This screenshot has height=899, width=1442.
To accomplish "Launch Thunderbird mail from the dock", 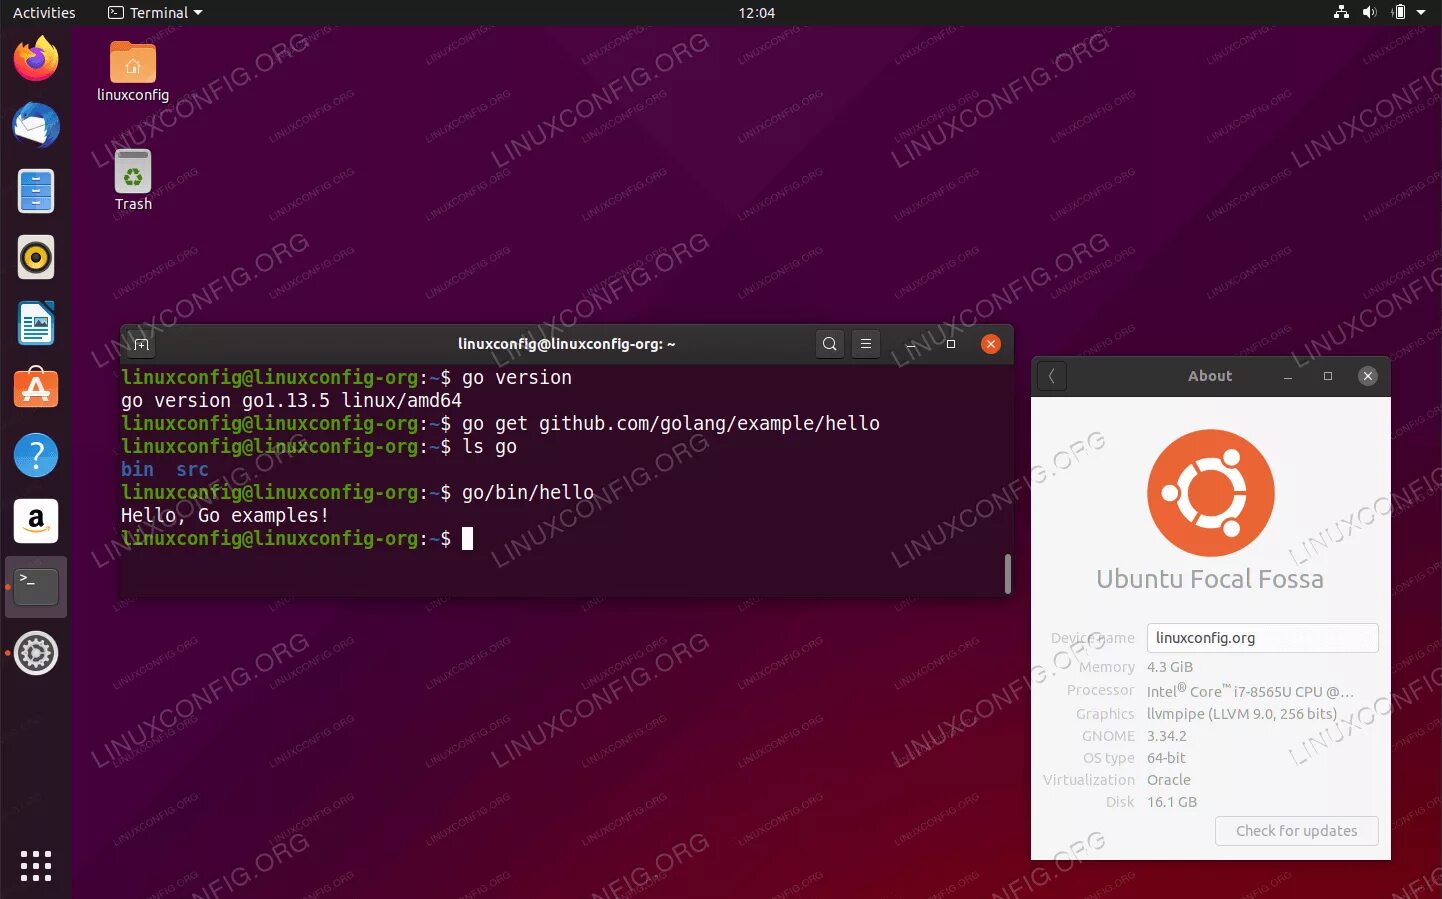I will click(x=36, y=126).
